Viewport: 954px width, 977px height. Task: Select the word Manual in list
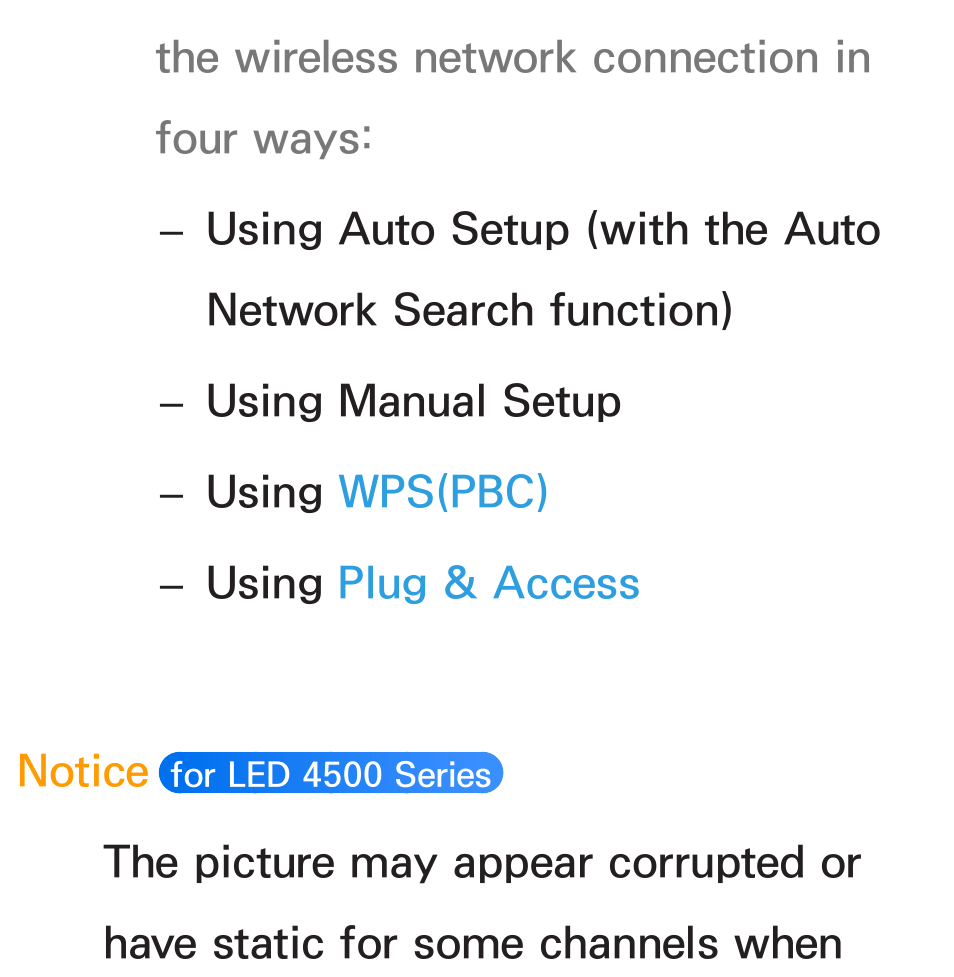point(412,401)
